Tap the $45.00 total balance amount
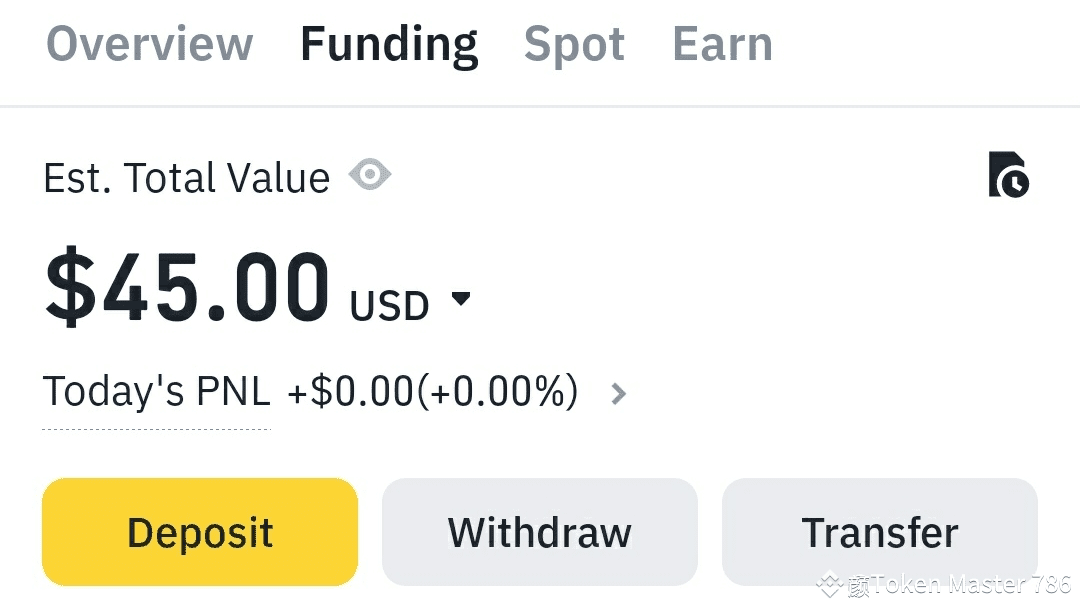The image size is (1080, 607). click(x=188, y=288)
